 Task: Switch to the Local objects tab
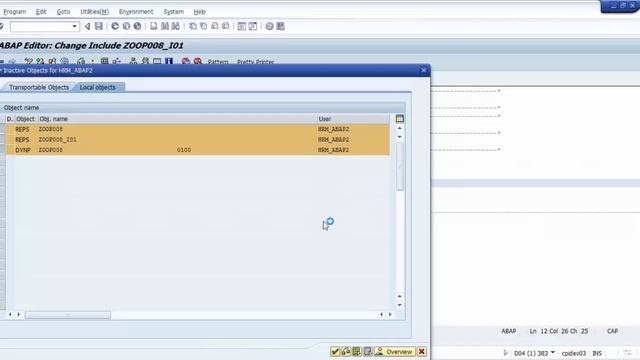coord(98,87)
